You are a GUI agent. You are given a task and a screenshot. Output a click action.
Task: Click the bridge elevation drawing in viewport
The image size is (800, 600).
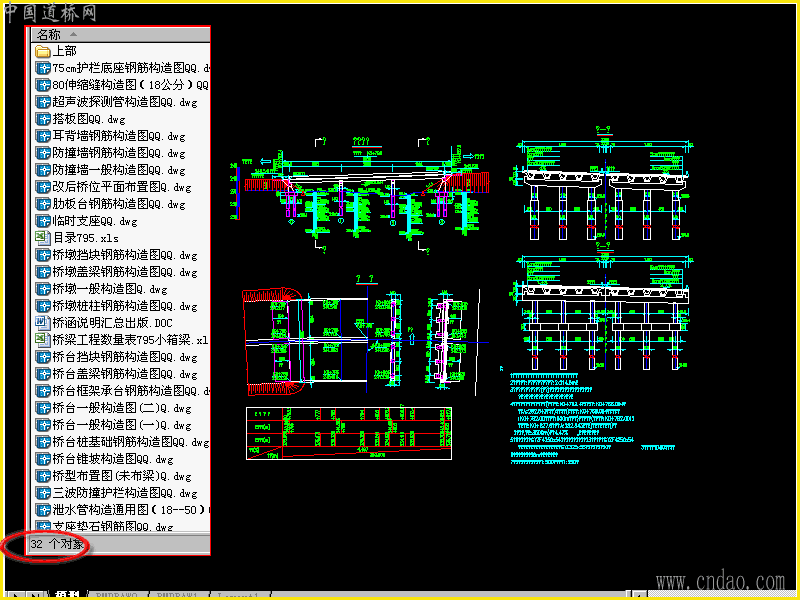click(364, 194)
